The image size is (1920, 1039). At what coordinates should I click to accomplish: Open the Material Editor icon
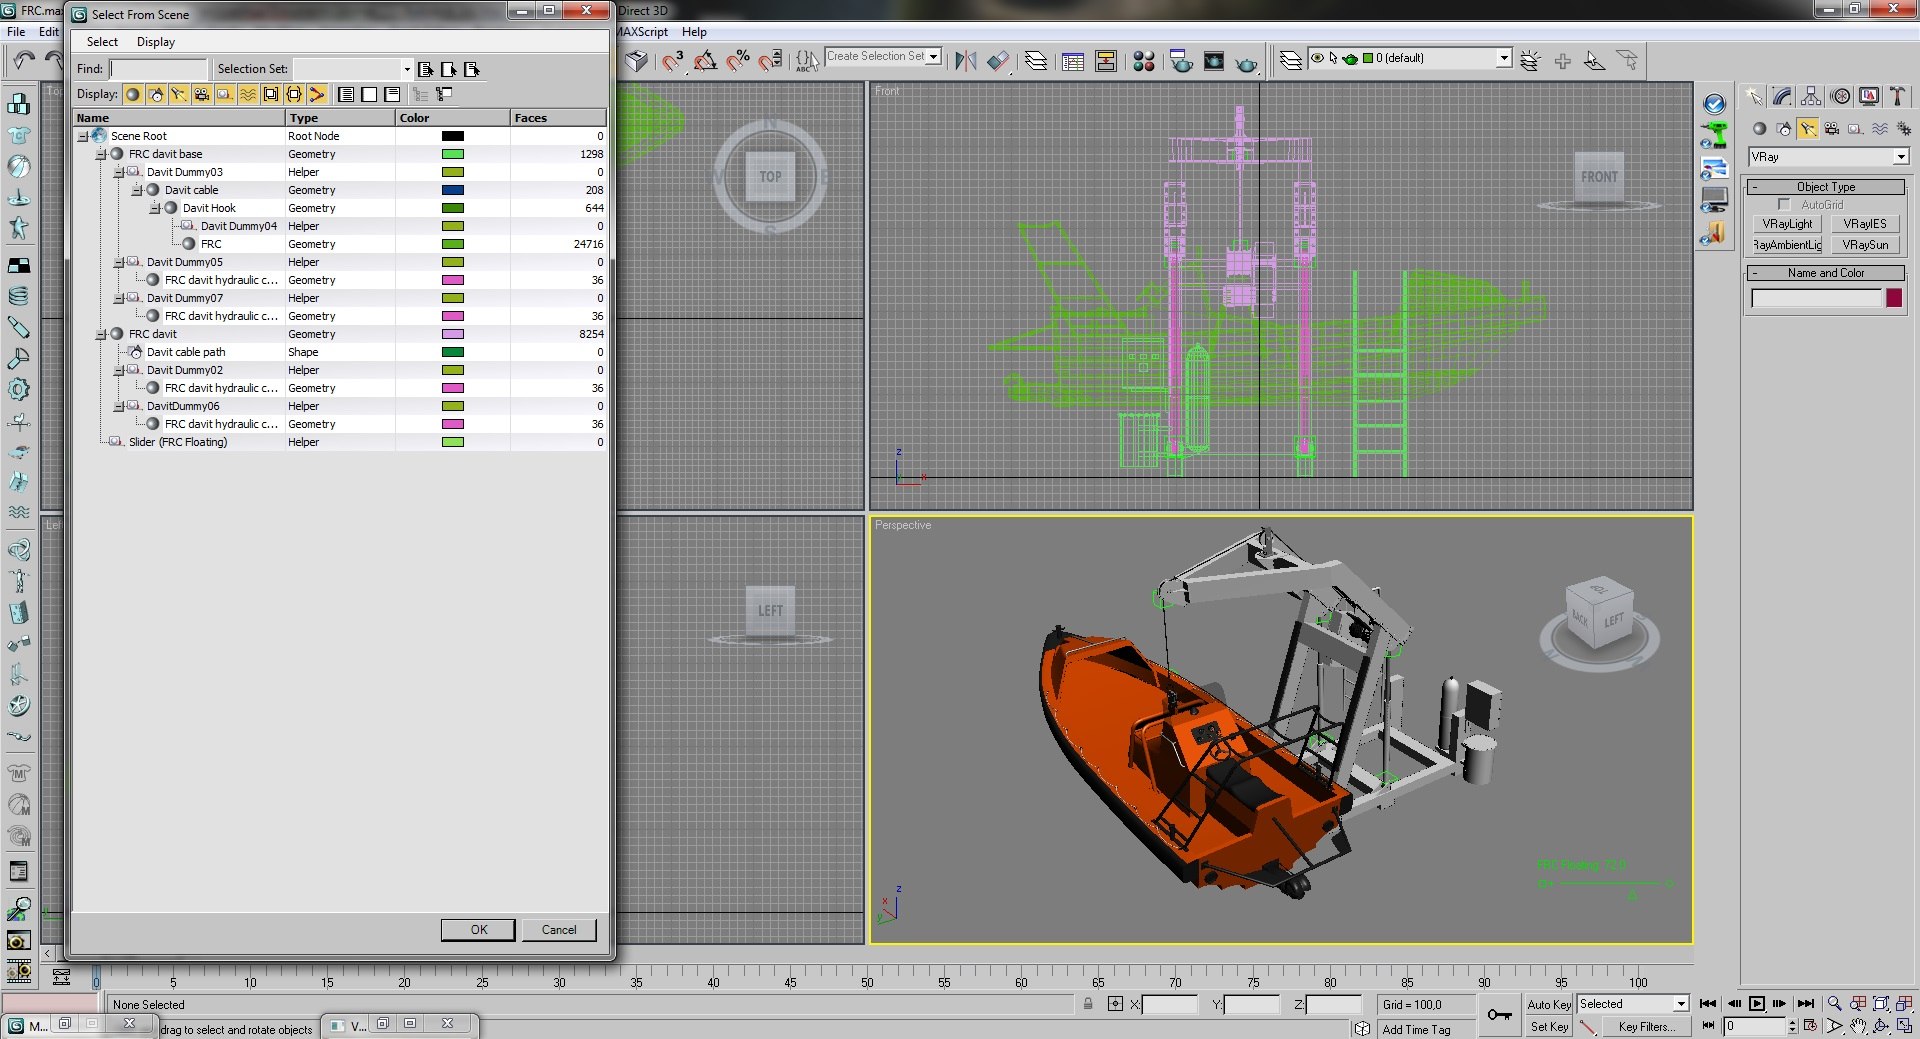[x=1144, y=61]
